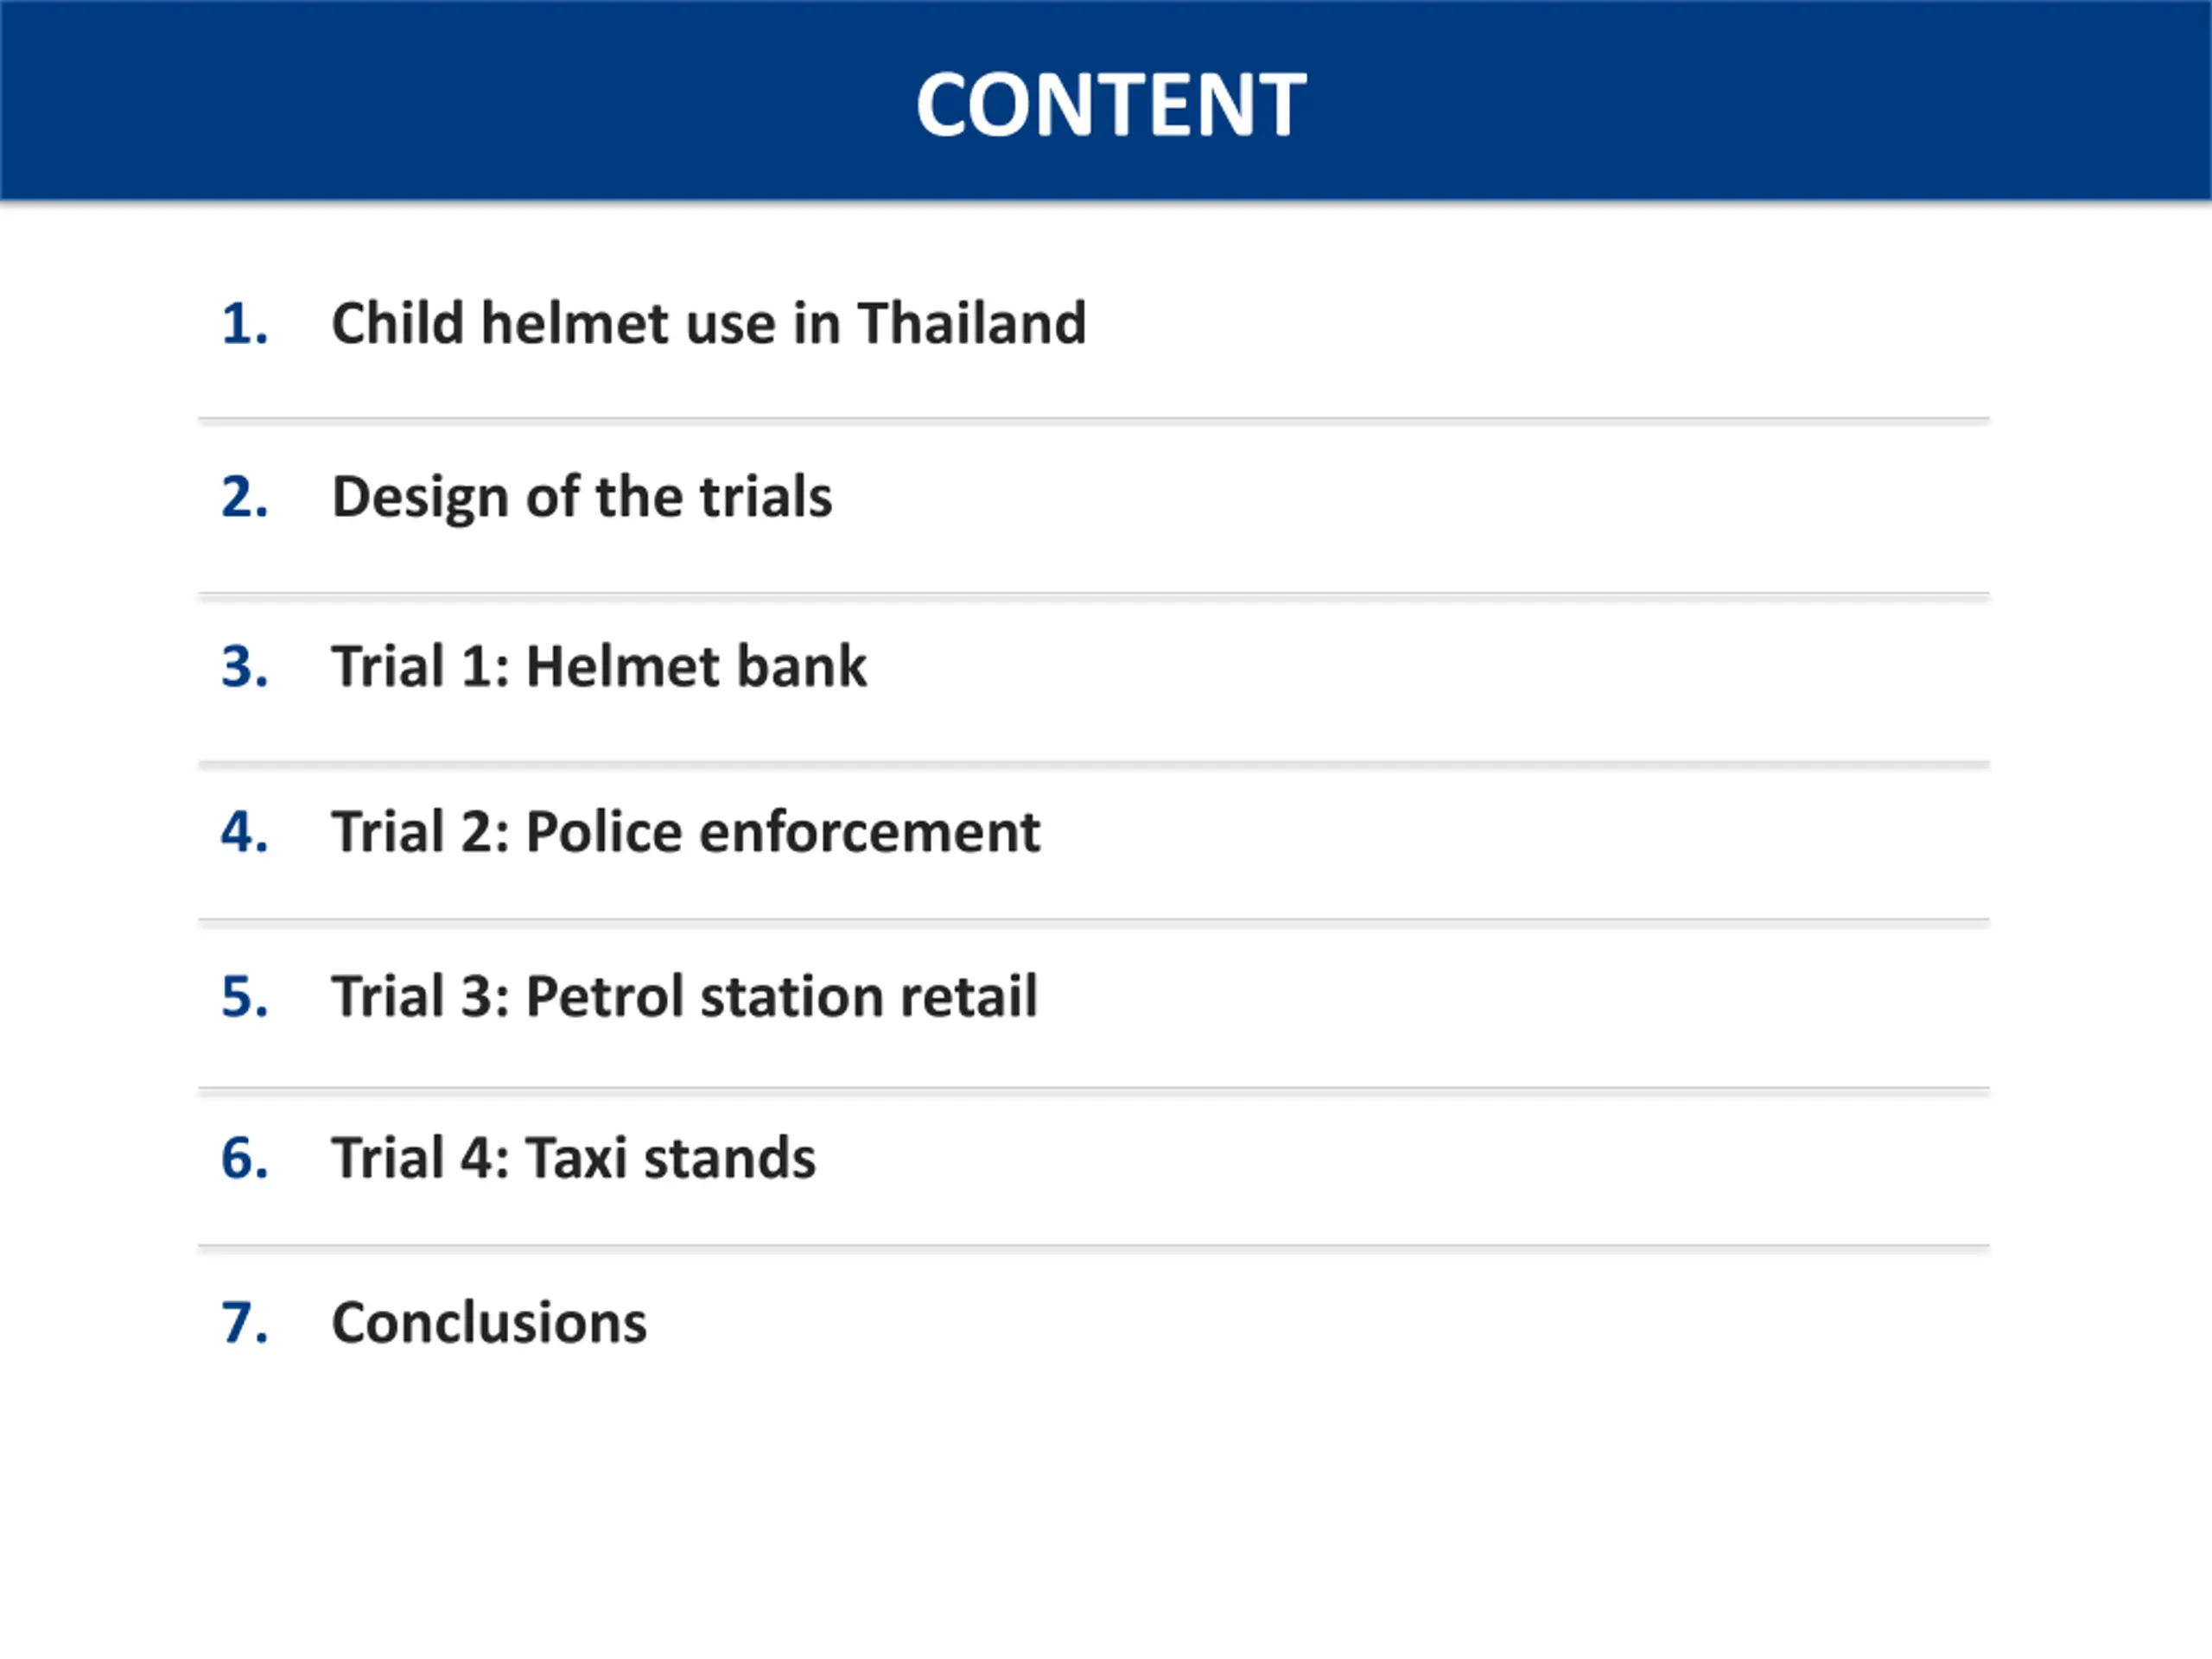Select the blue number 7 marker

244,1323
